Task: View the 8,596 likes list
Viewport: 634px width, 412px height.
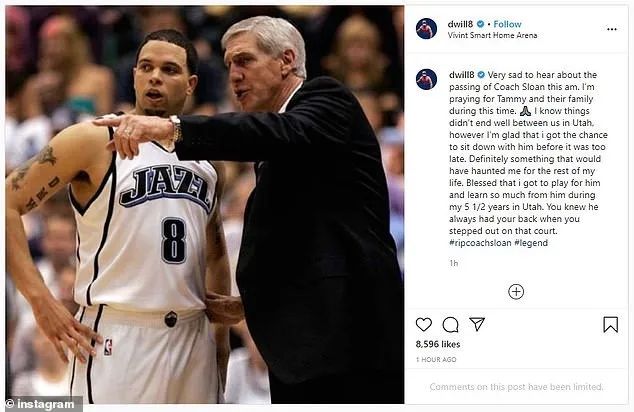Action: (x=438, y=344)
